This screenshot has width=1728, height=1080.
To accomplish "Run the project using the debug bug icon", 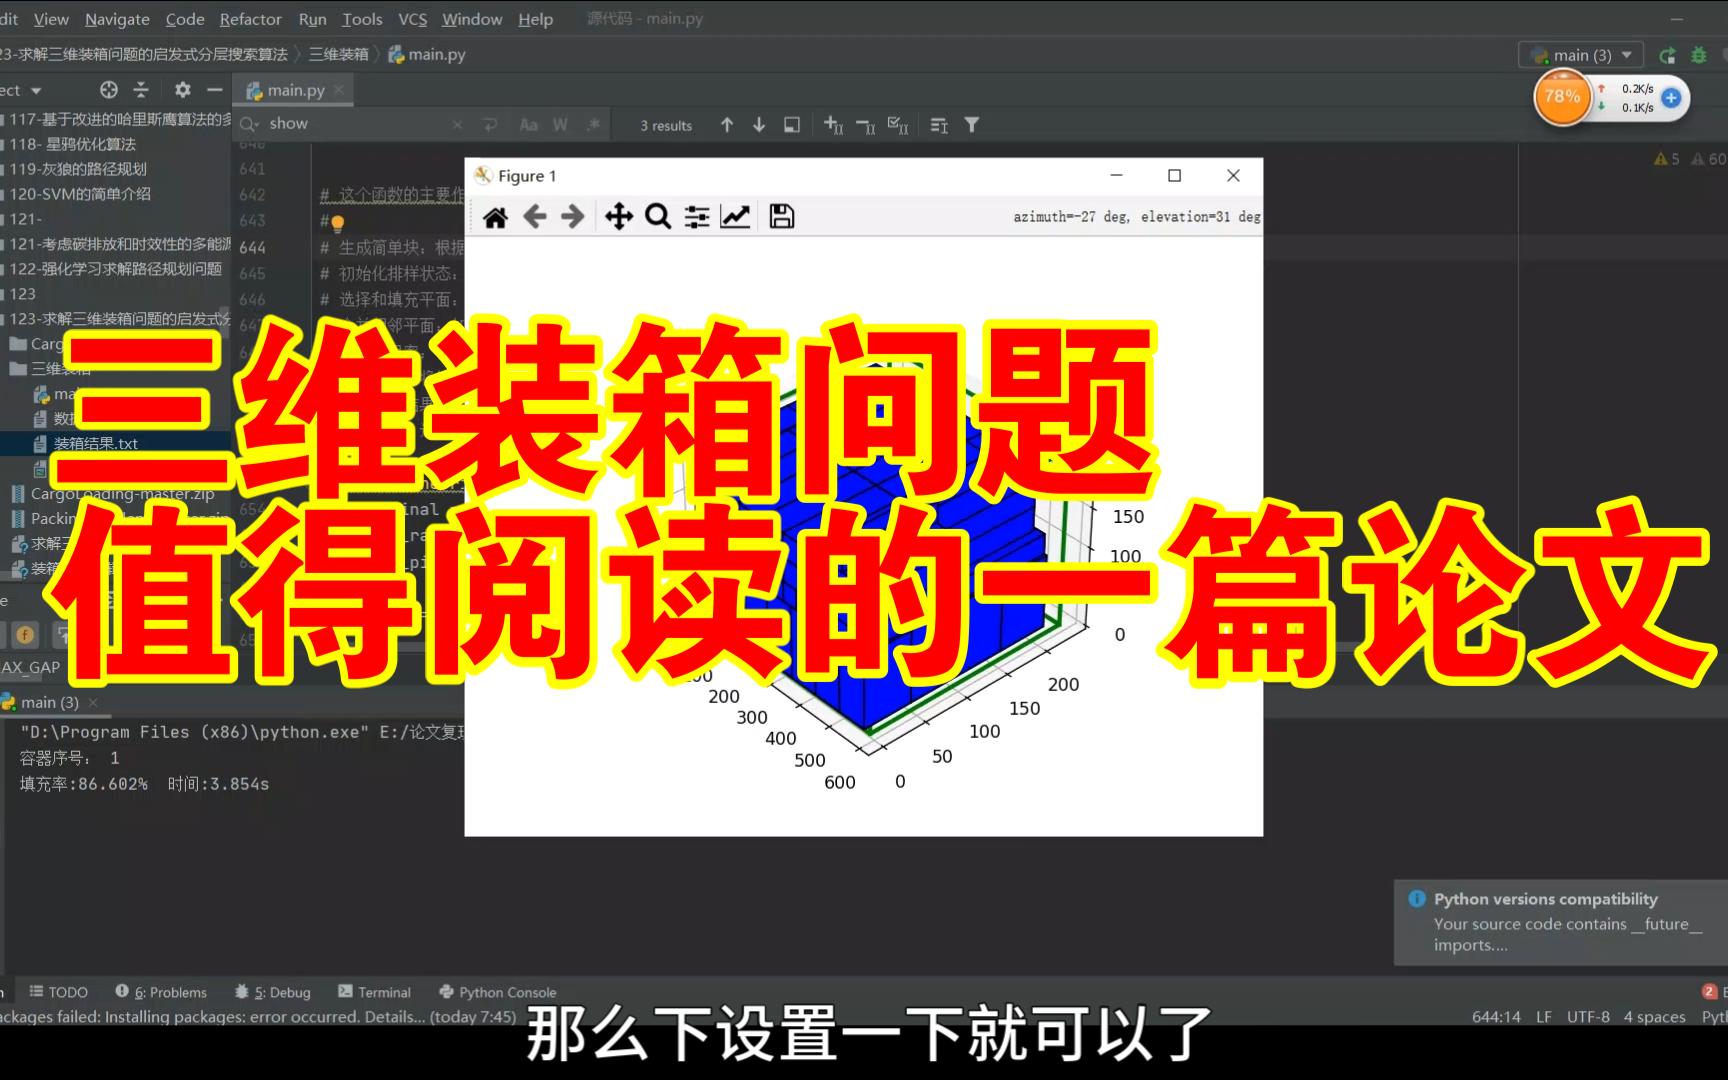I will [1698, 55].
